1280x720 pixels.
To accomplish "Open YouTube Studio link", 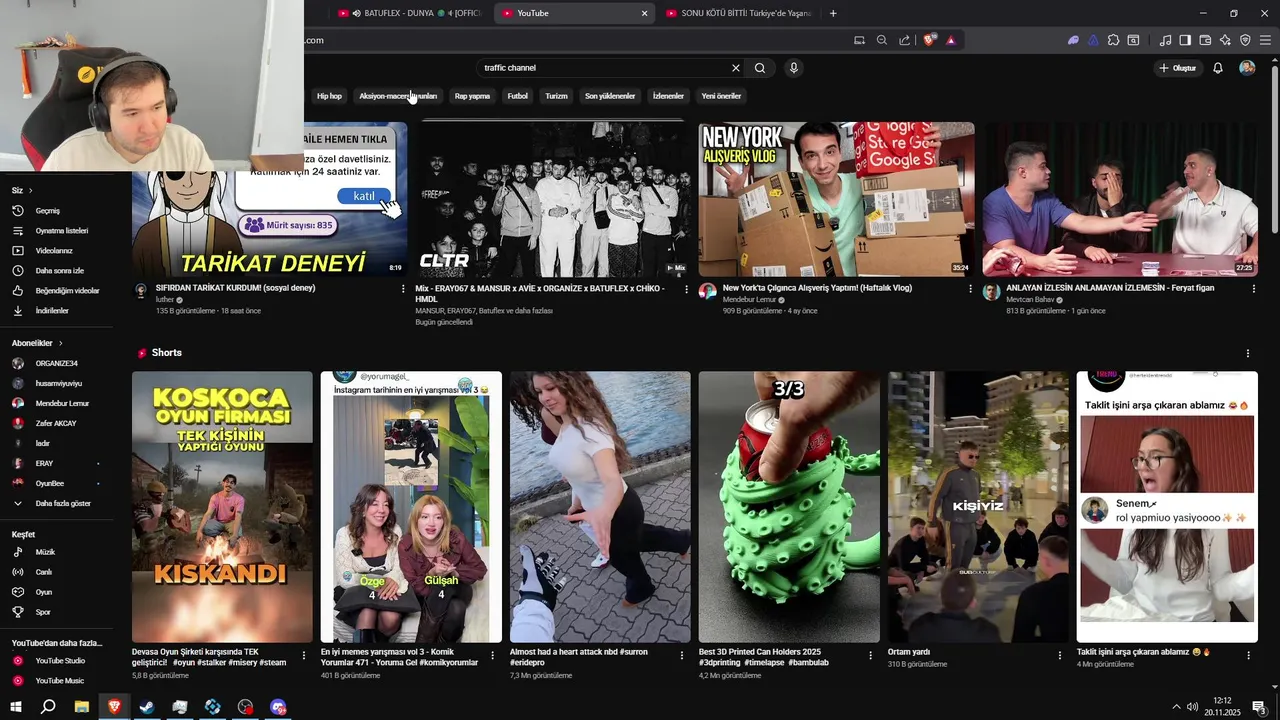I will [x=60, y=661].
